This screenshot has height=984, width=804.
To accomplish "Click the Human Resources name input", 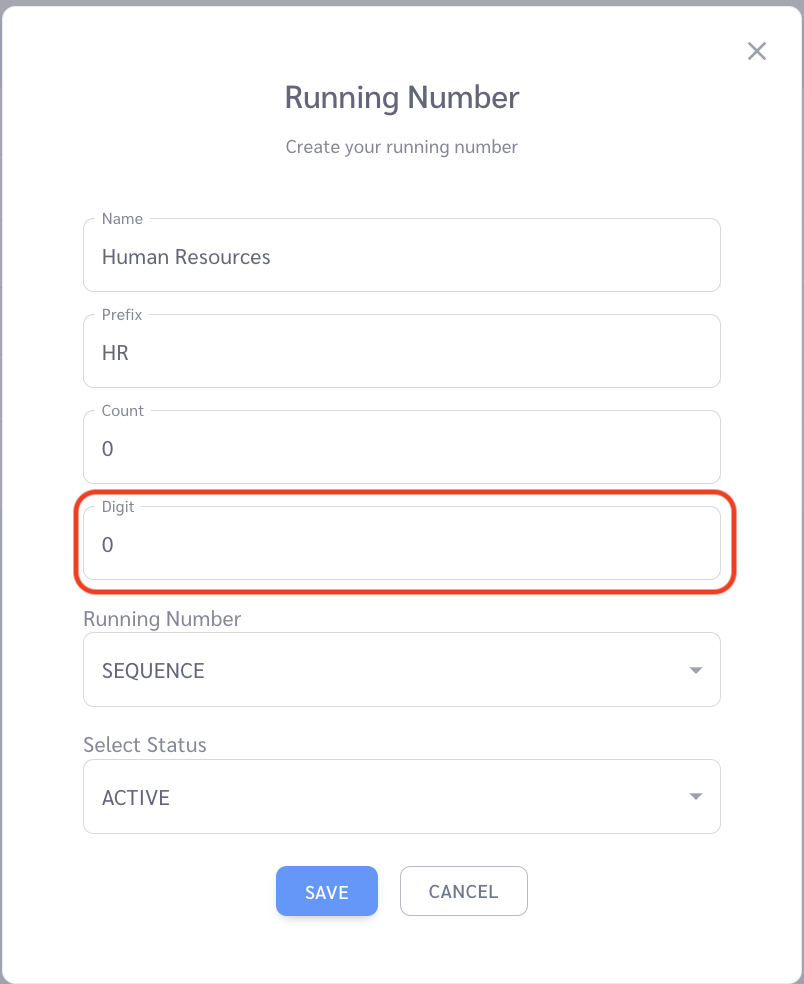I will (402, 255).
